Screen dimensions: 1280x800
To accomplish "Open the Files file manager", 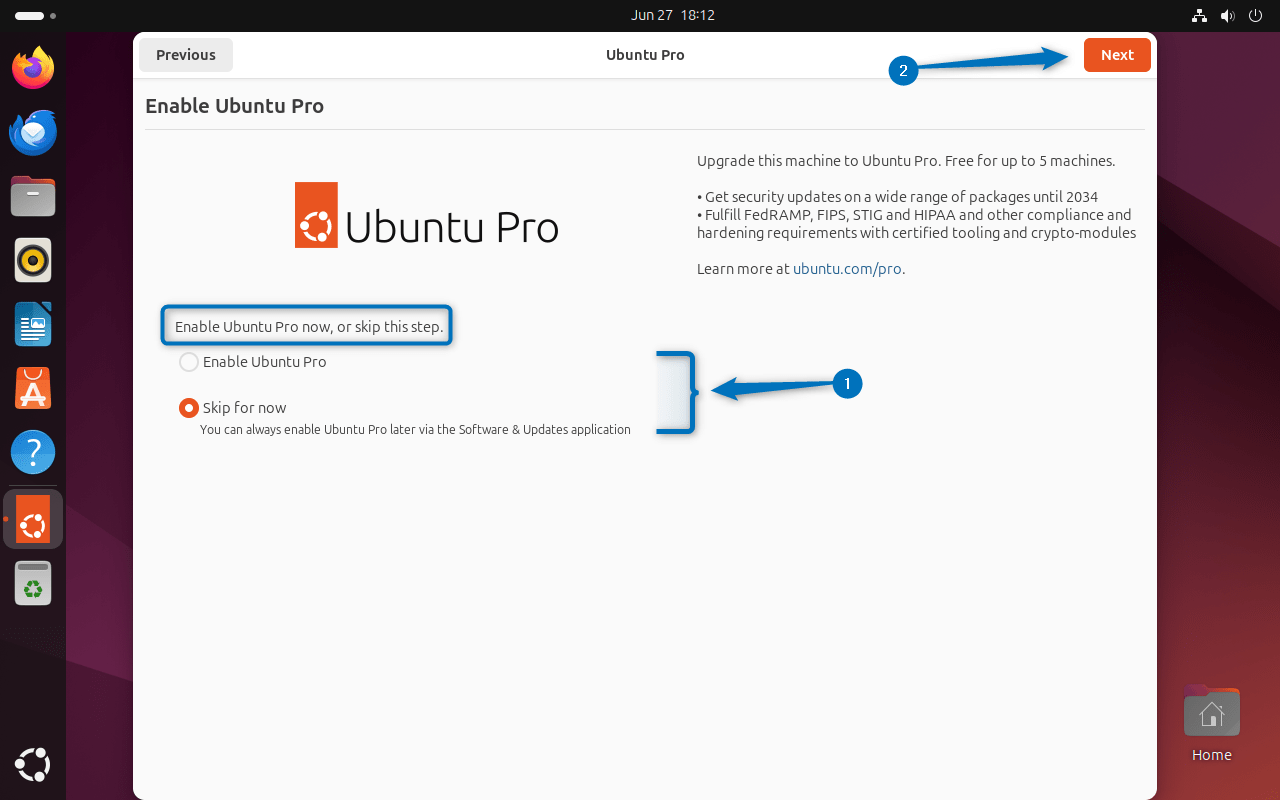I will click(32, 196).
